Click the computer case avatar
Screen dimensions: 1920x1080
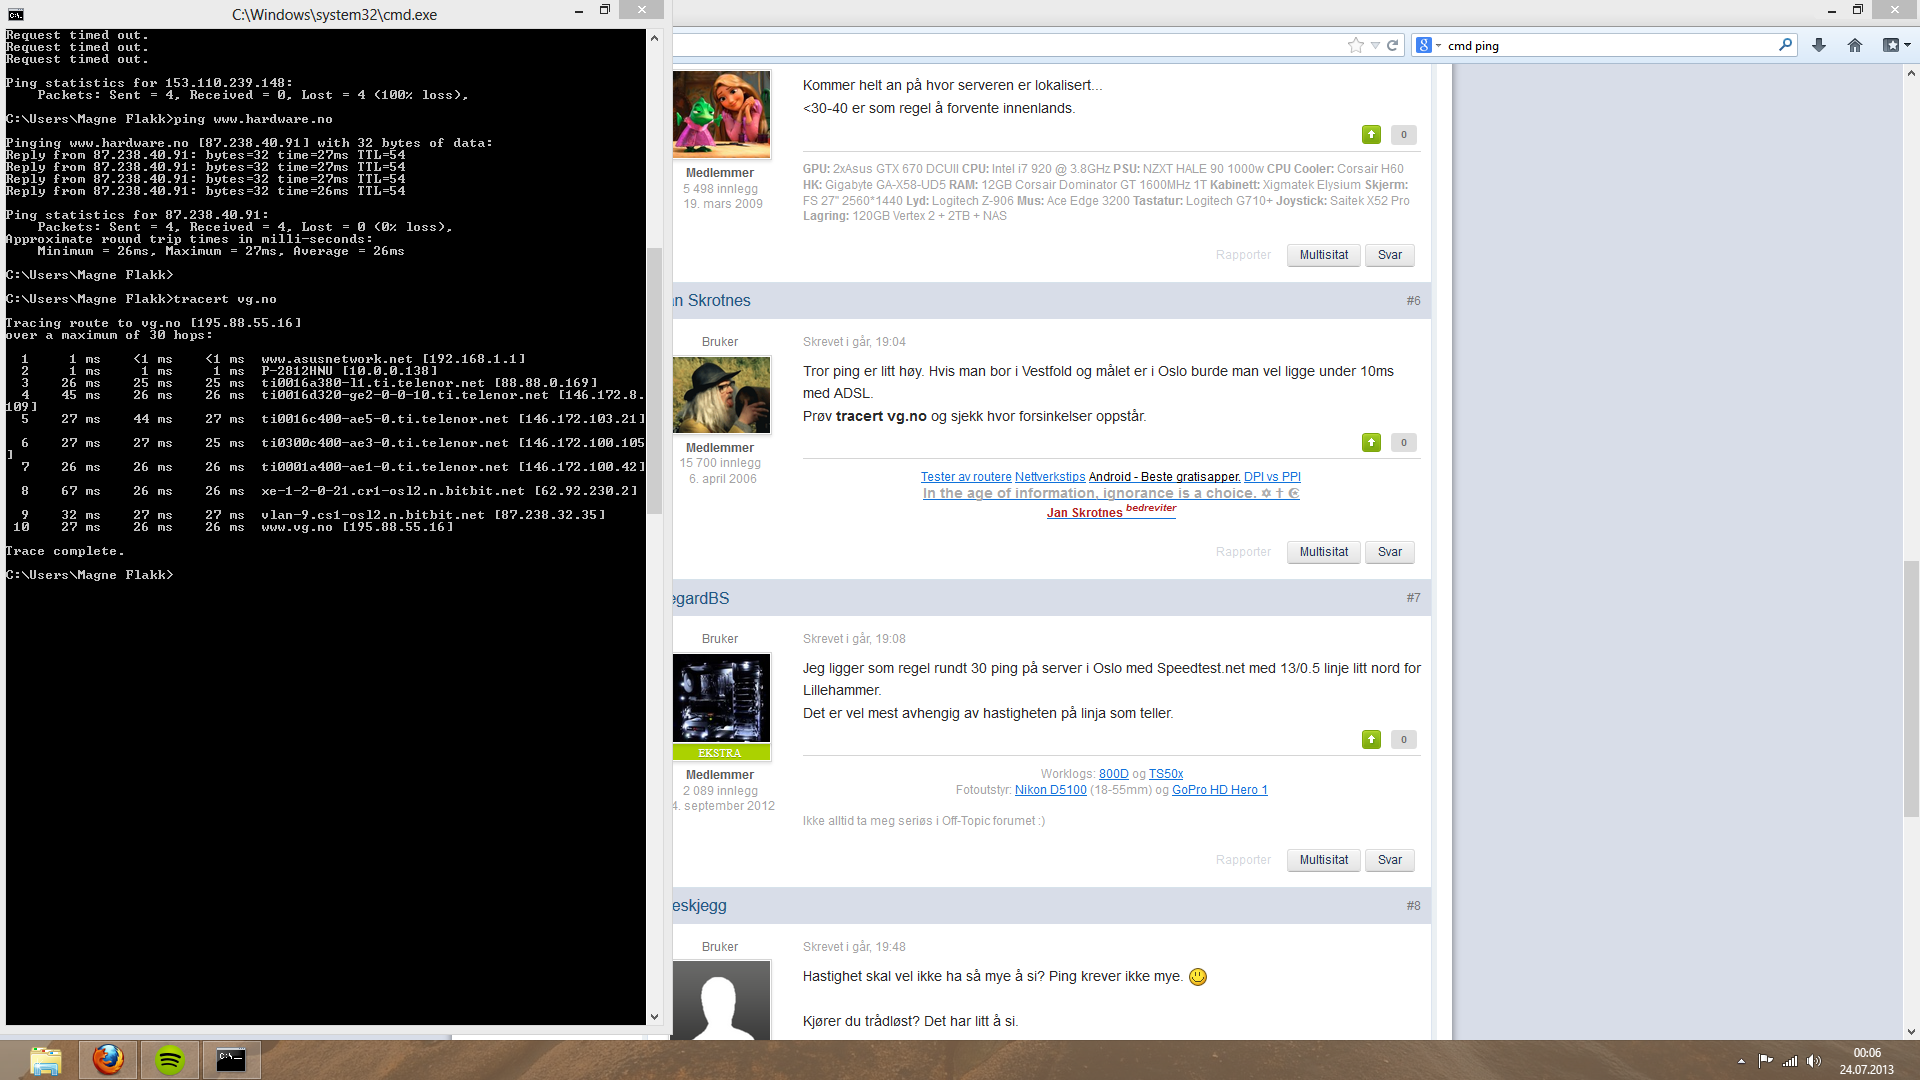721,698
